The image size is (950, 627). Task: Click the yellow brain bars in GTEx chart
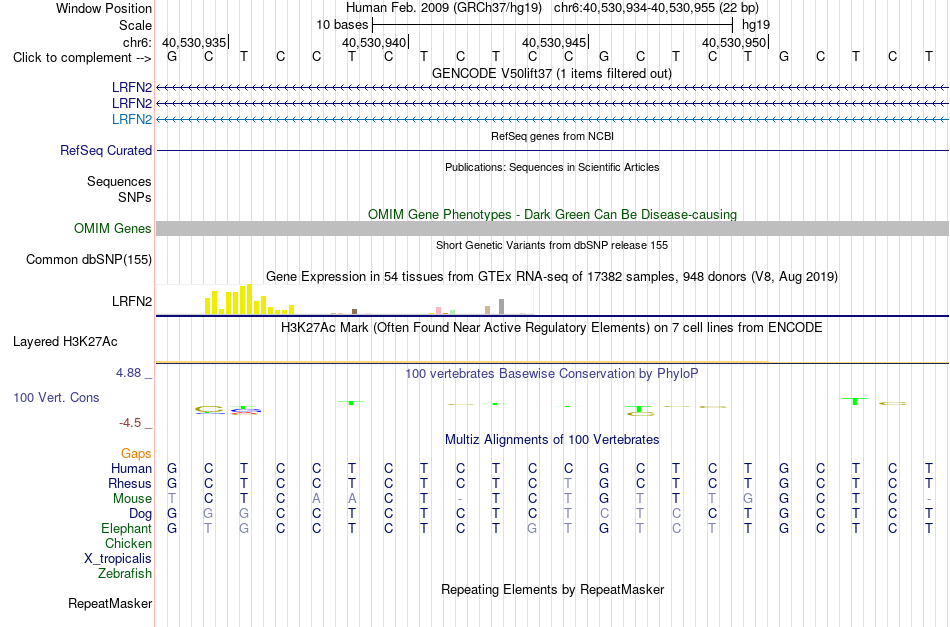point(249,299)
